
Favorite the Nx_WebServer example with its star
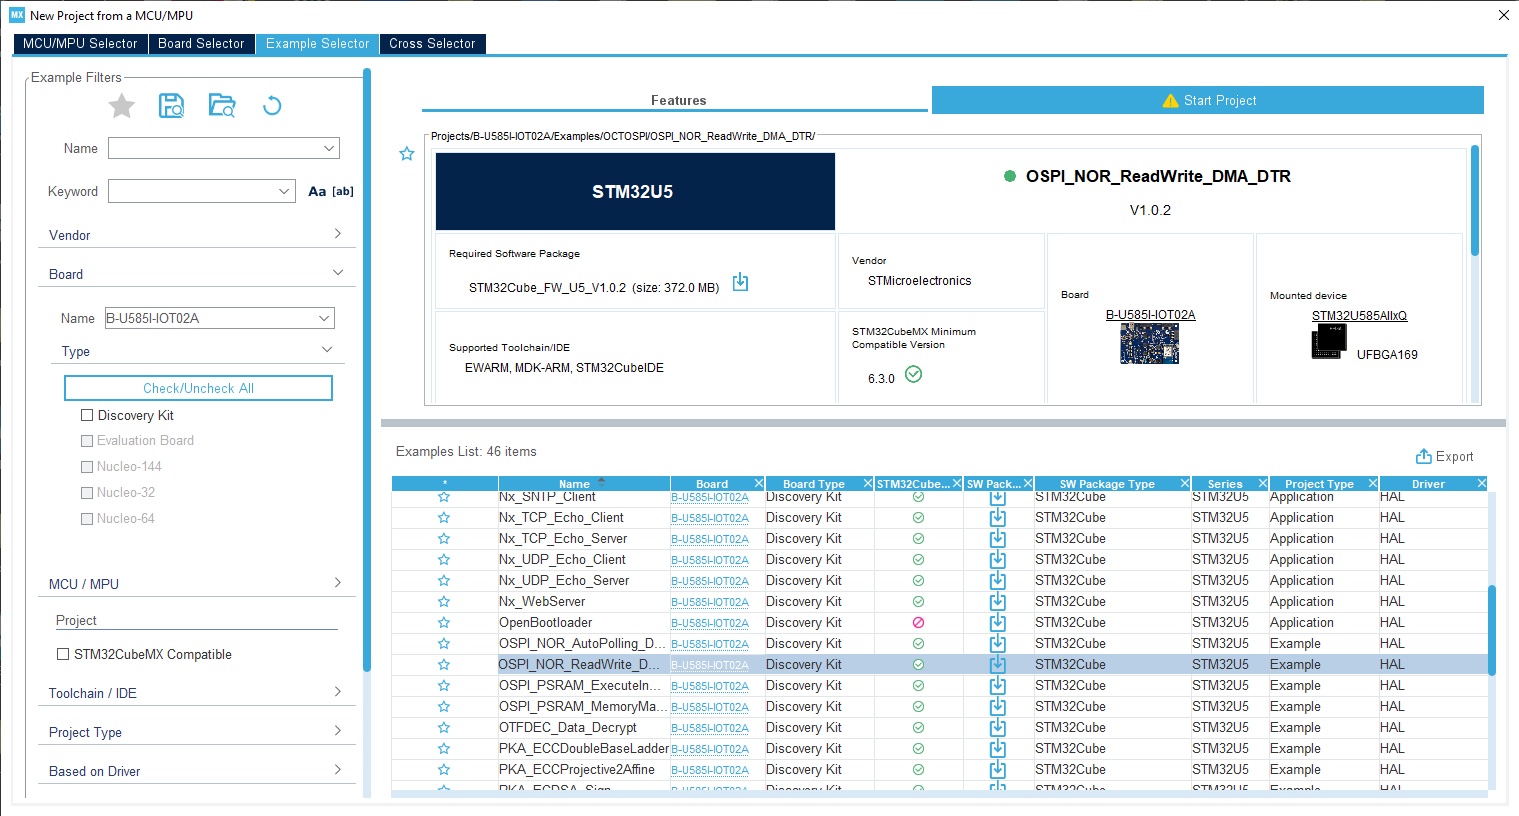pyautogui.click(x=444, y=602)
